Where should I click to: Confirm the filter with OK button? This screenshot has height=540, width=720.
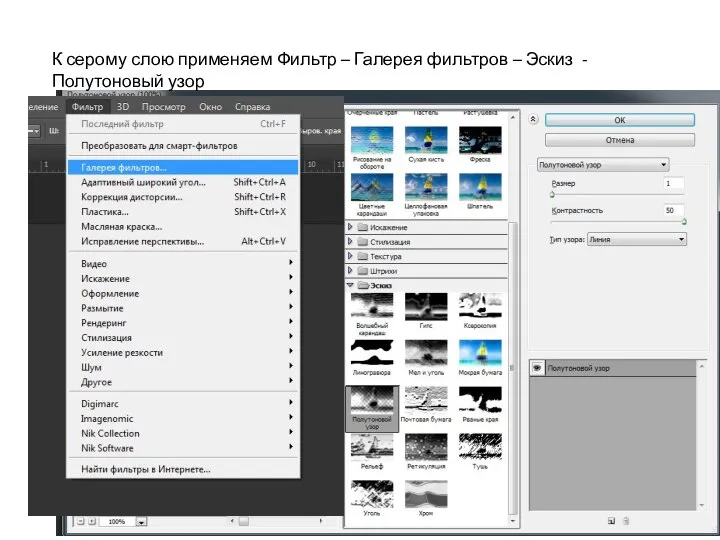pyautogui.click(x=619, y=120)
